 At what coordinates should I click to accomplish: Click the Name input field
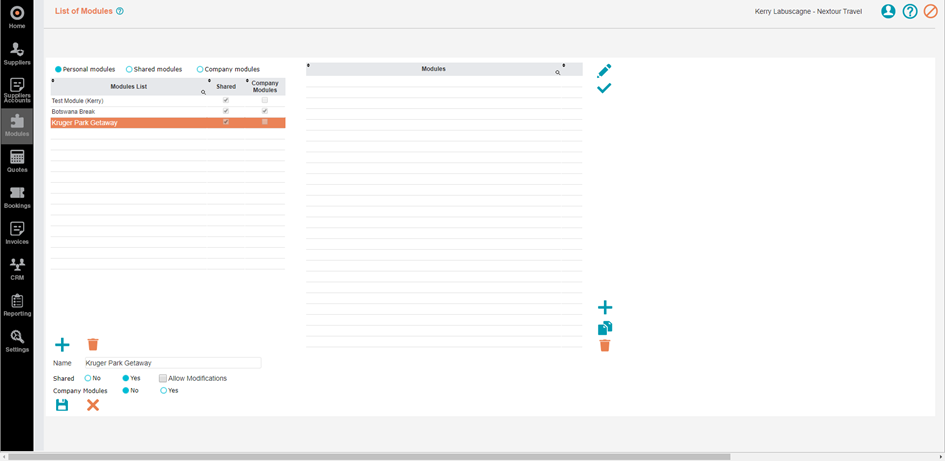(173, 363)
